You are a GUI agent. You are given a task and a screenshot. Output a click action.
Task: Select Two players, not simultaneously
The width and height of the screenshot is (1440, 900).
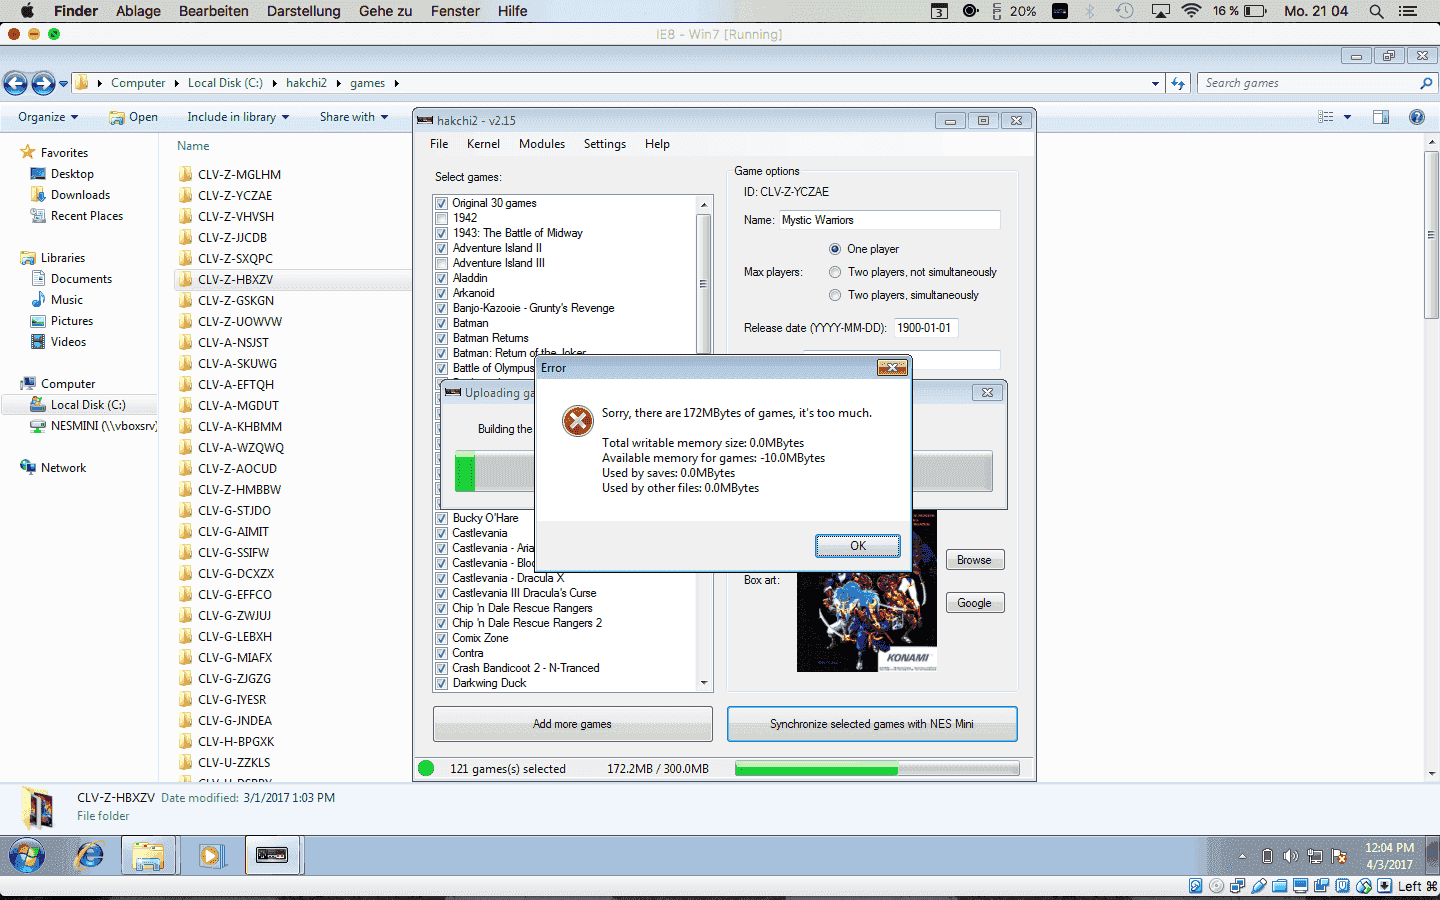click(x=835, y=272)
